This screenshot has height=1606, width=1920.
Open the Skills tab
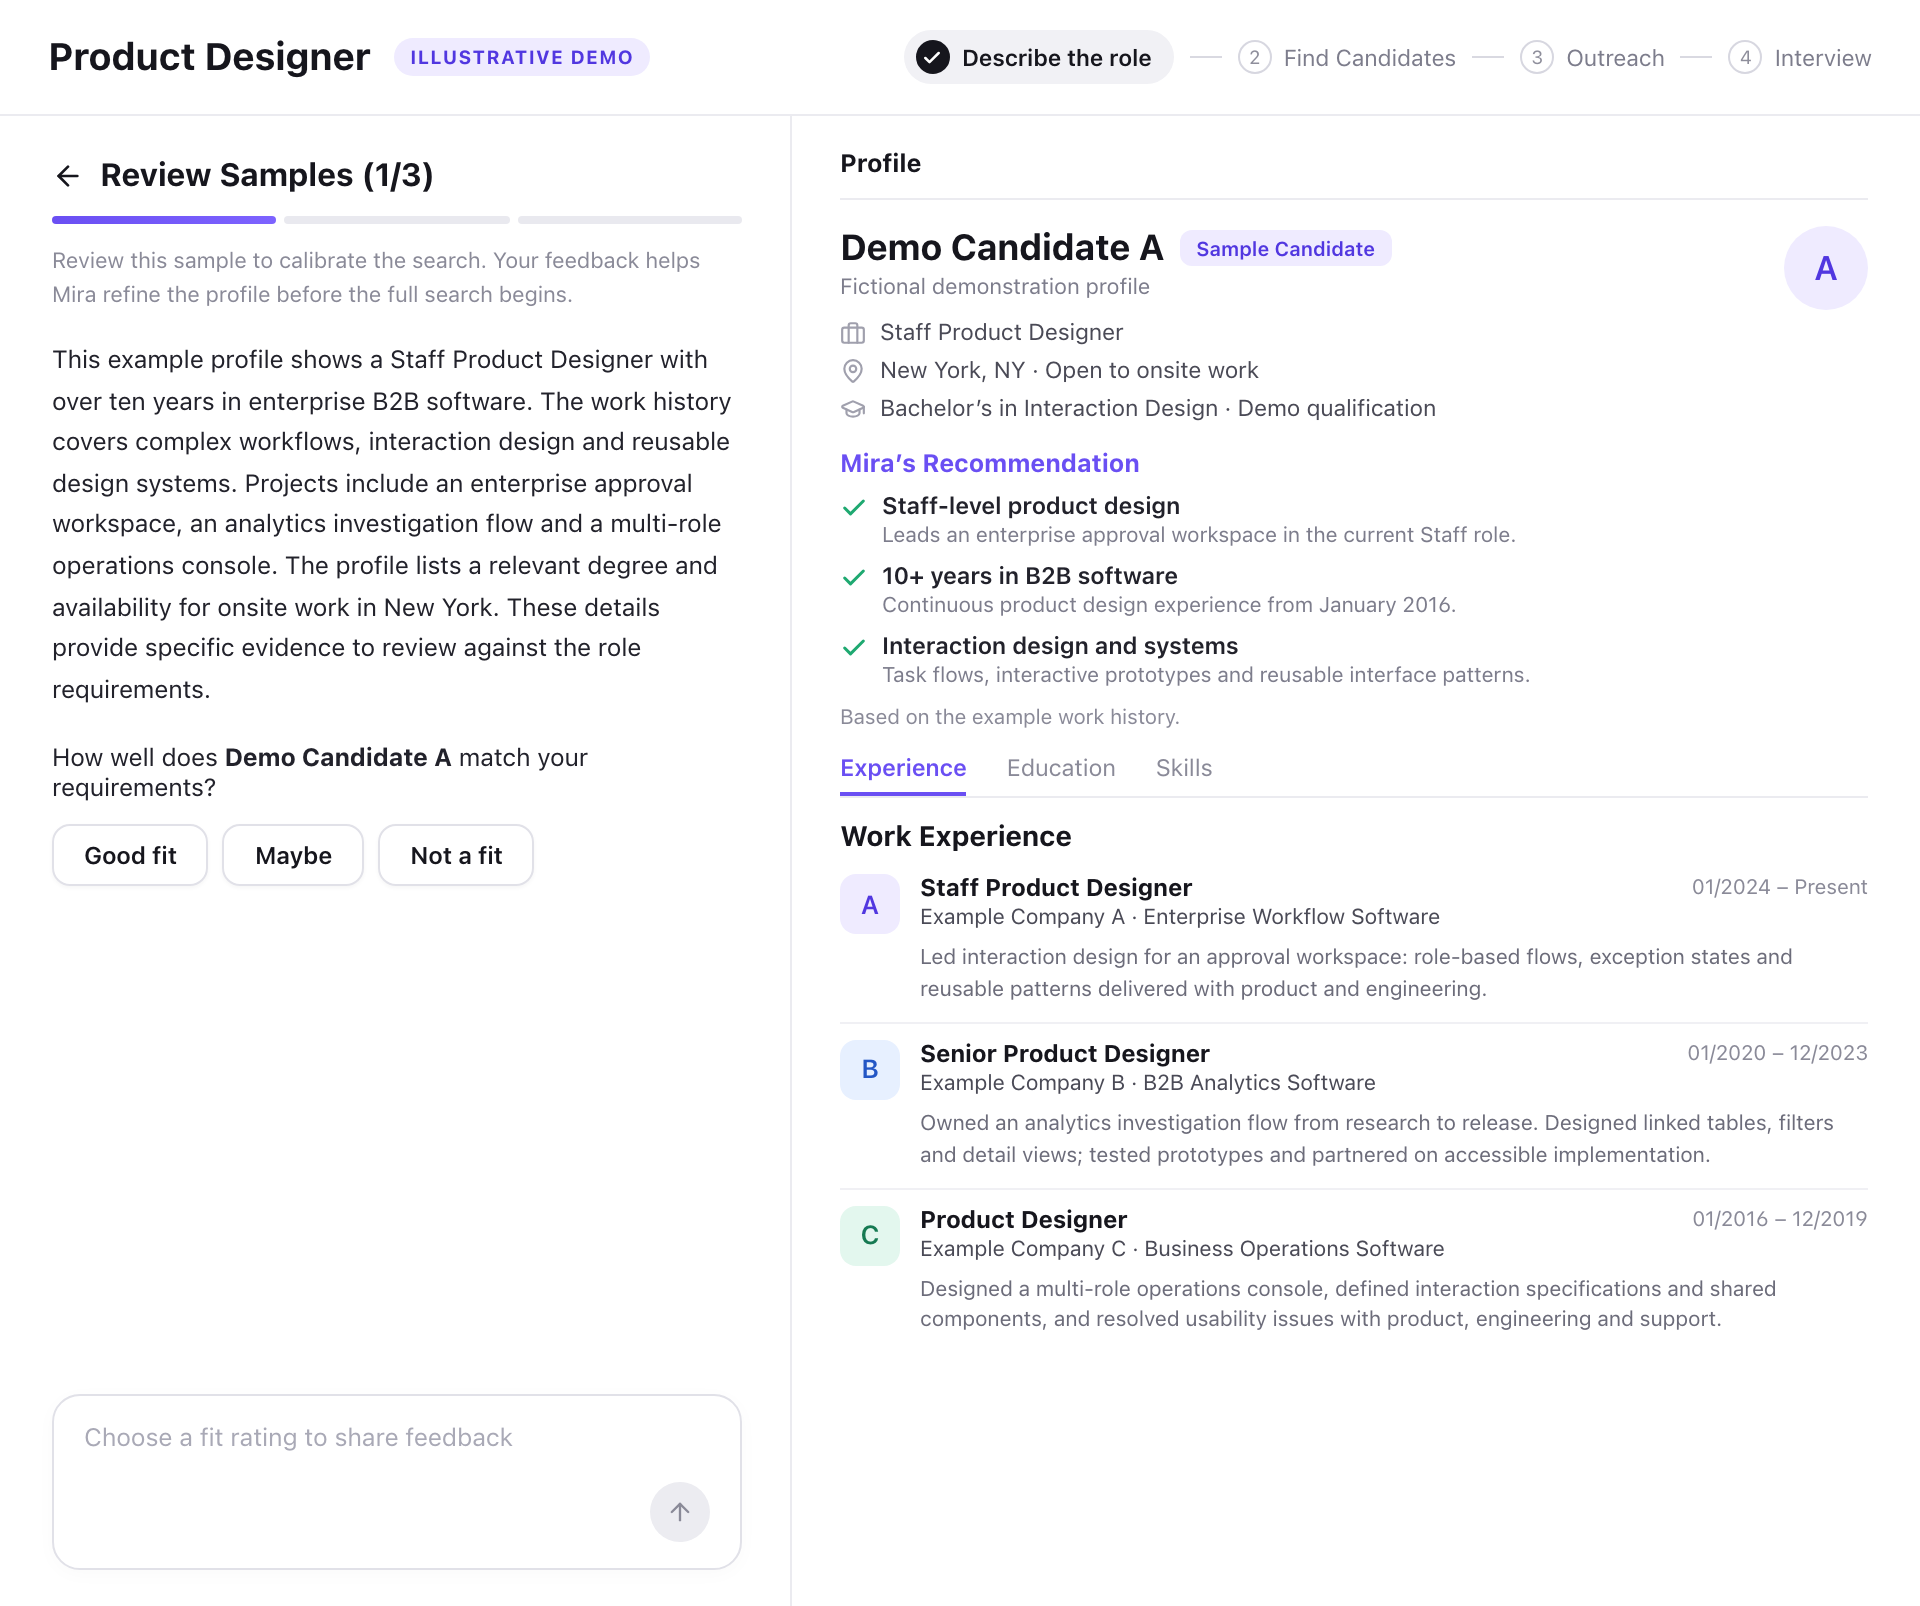pyautogui.click(x=1184, y=768)
